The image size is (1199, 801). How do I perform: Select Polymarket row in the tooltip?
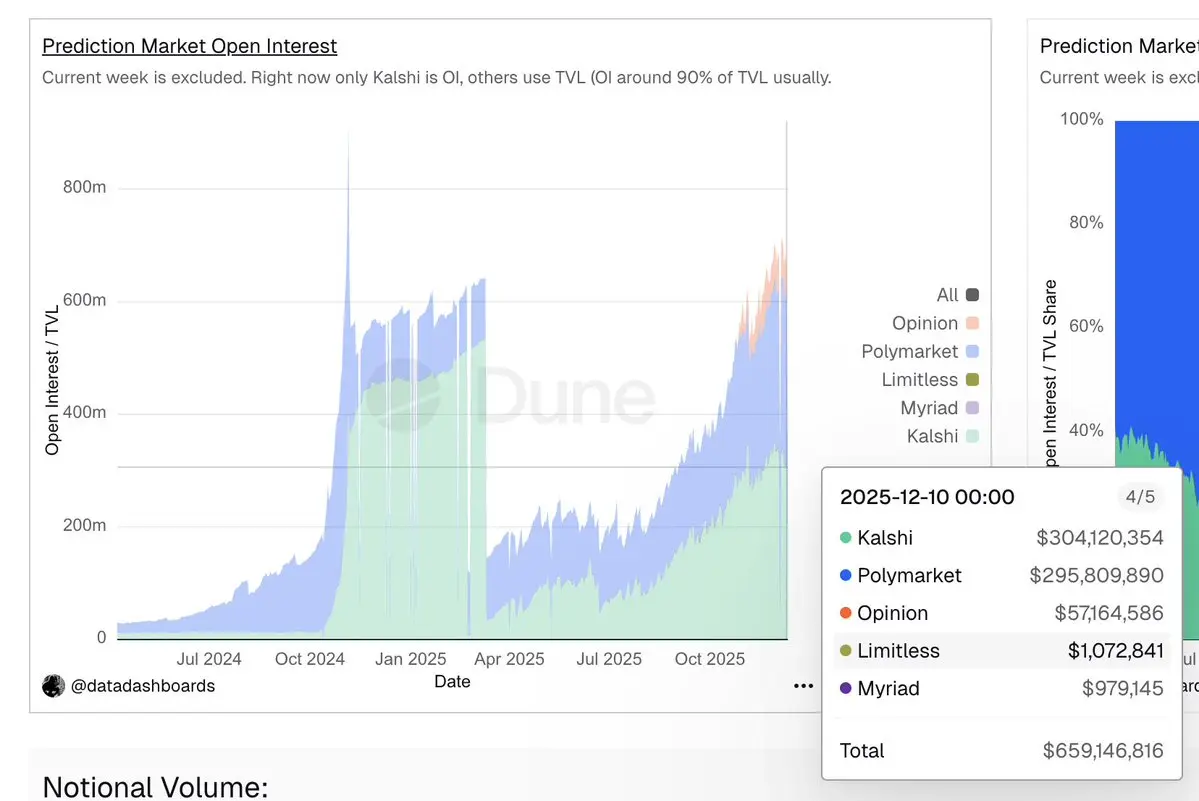tap(1002, 576)
